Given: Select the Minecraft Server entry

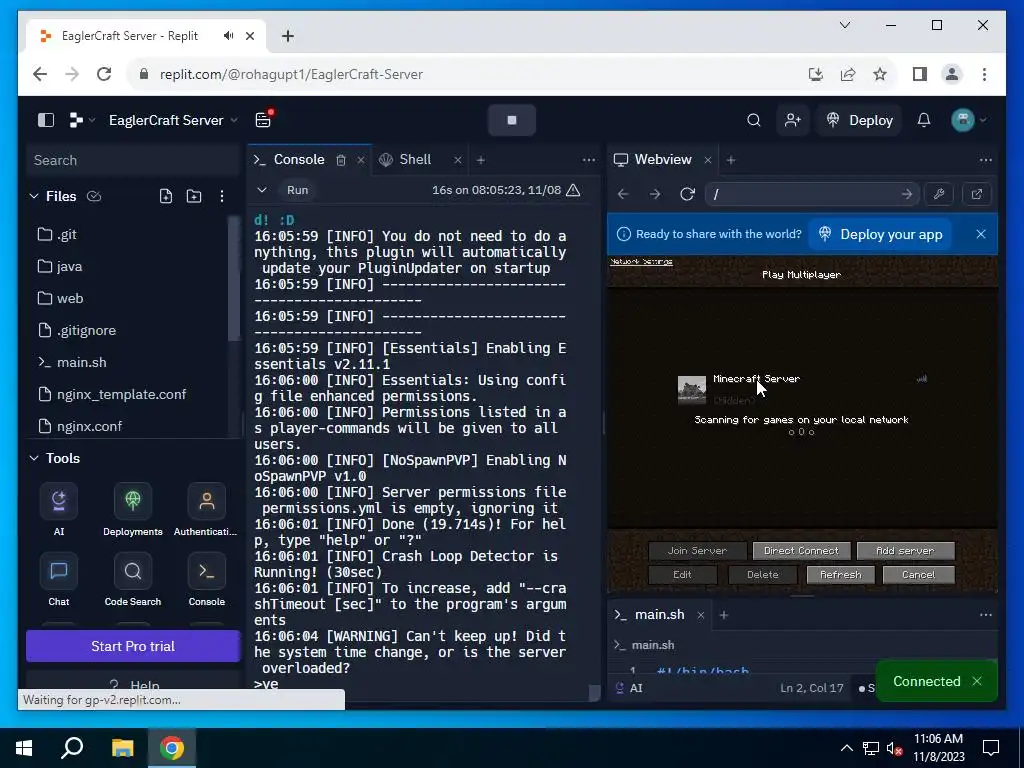Looking at the screenshot, I should point(802,389).
